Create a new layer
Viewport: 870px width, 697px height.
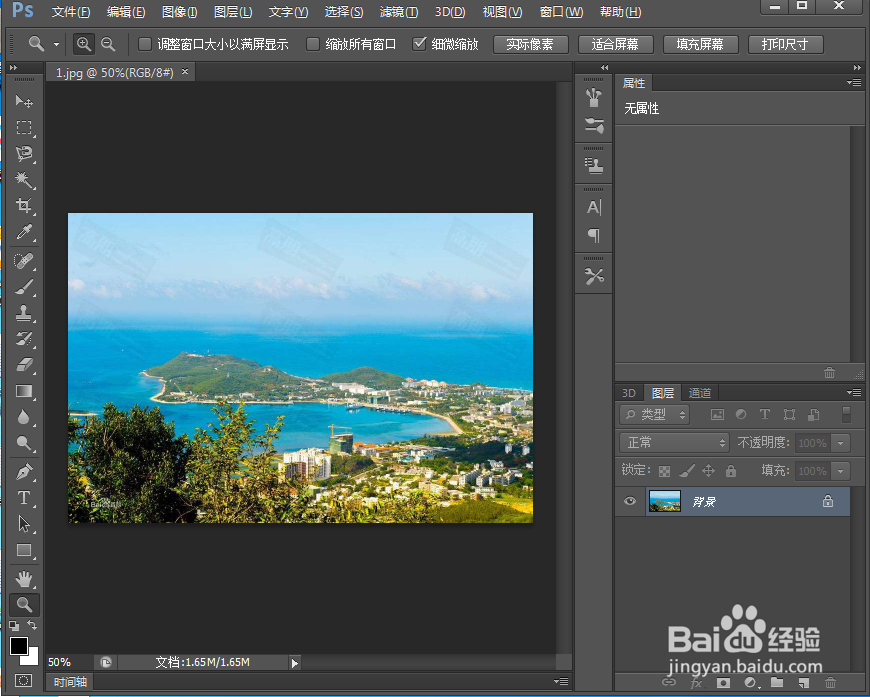click(803, 683)
